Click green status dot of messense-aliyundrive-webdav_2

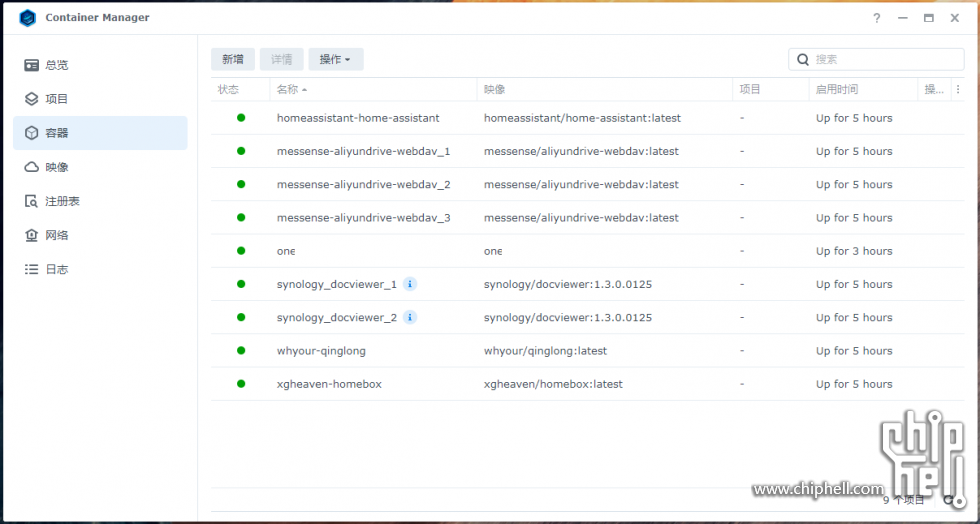pyautogui.click(x=241, y=184)
